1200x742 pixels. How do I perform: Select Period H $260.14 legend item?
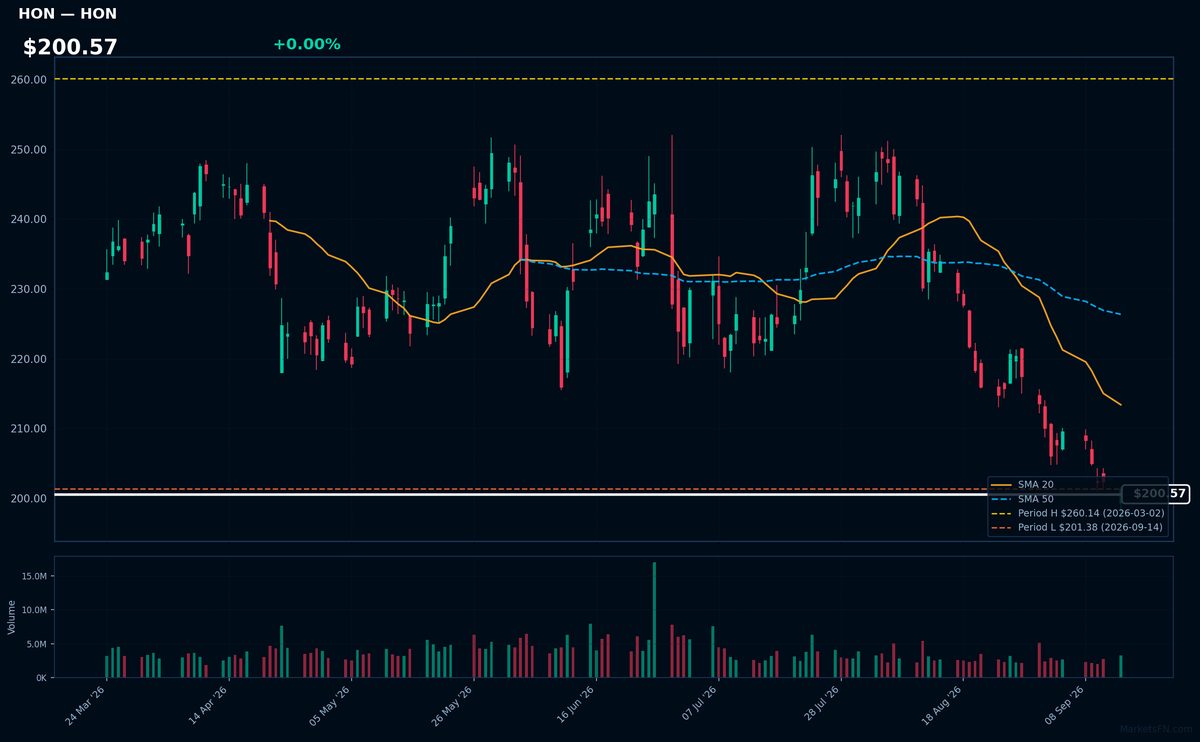(x=1077, y=513)
